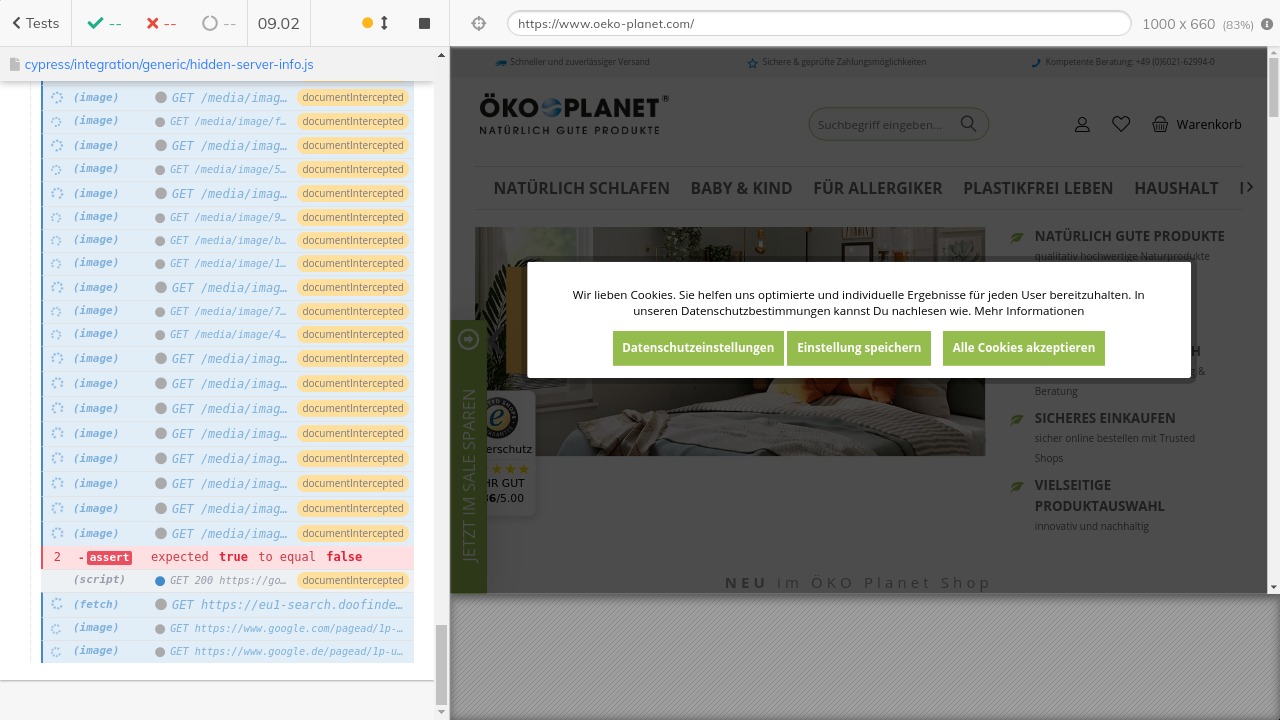
Task: Click Alle Cookies akzeptieren button
Action: (x=1023, y=348)
